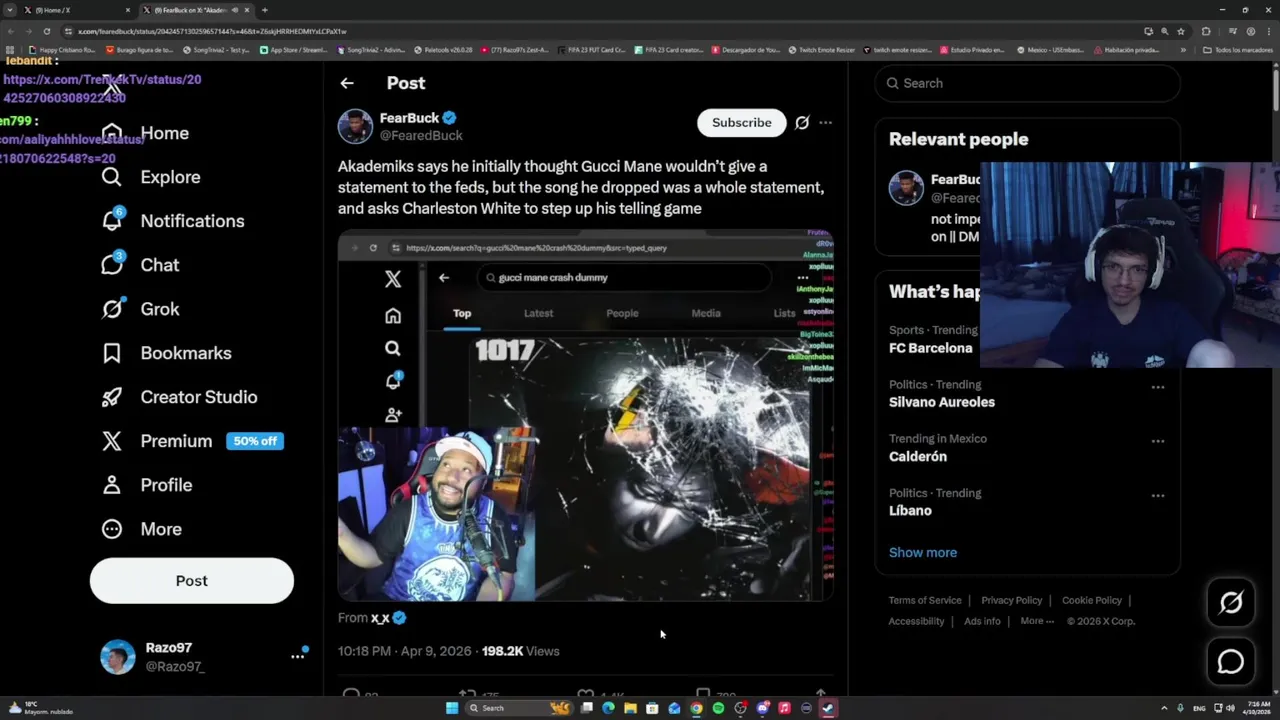Open Calderón trending topic
Viewport: 1280px width, 720px height.
coord(918,456)
